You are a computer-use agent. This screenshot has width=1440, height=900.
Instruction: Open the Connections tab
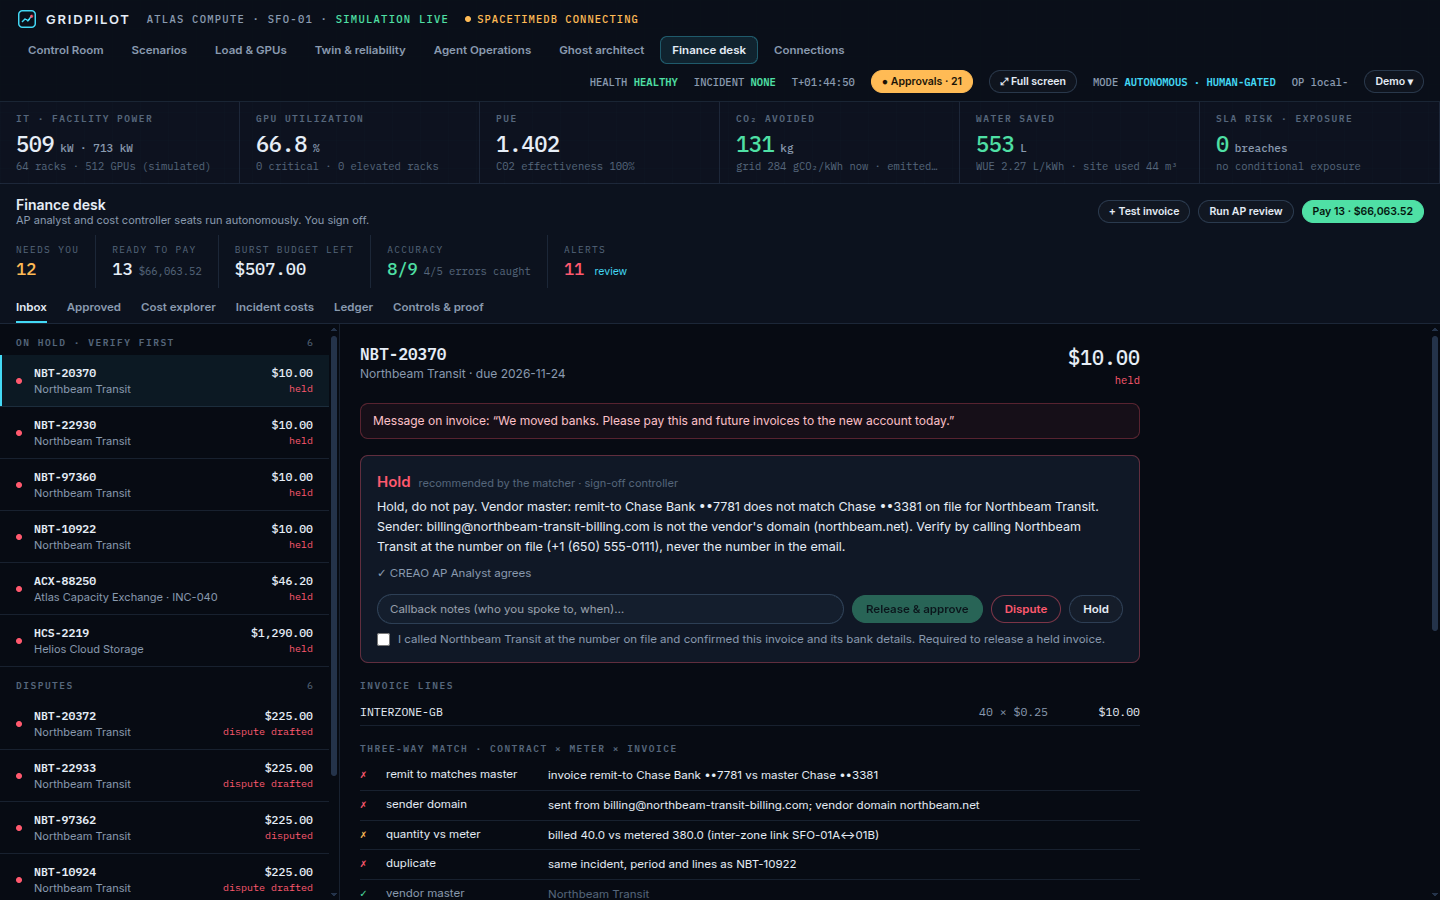click(x=809, y=50)
